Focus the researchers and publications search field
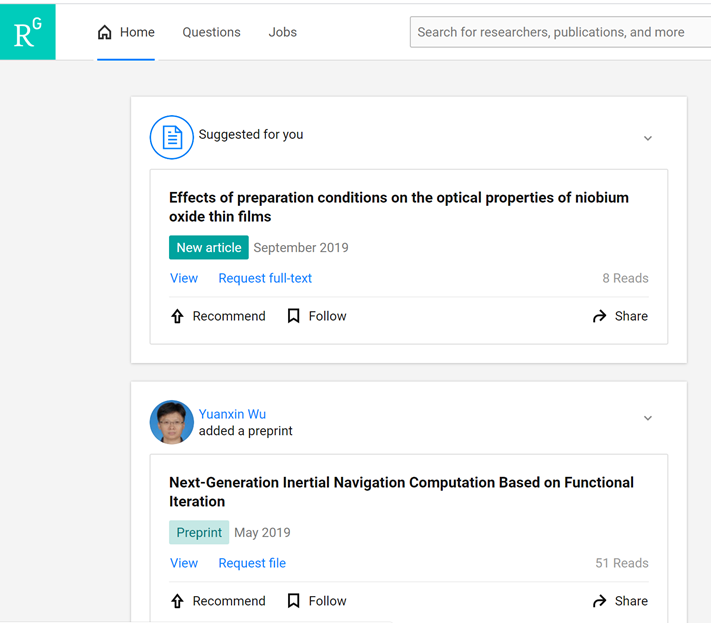 point(555,32)
